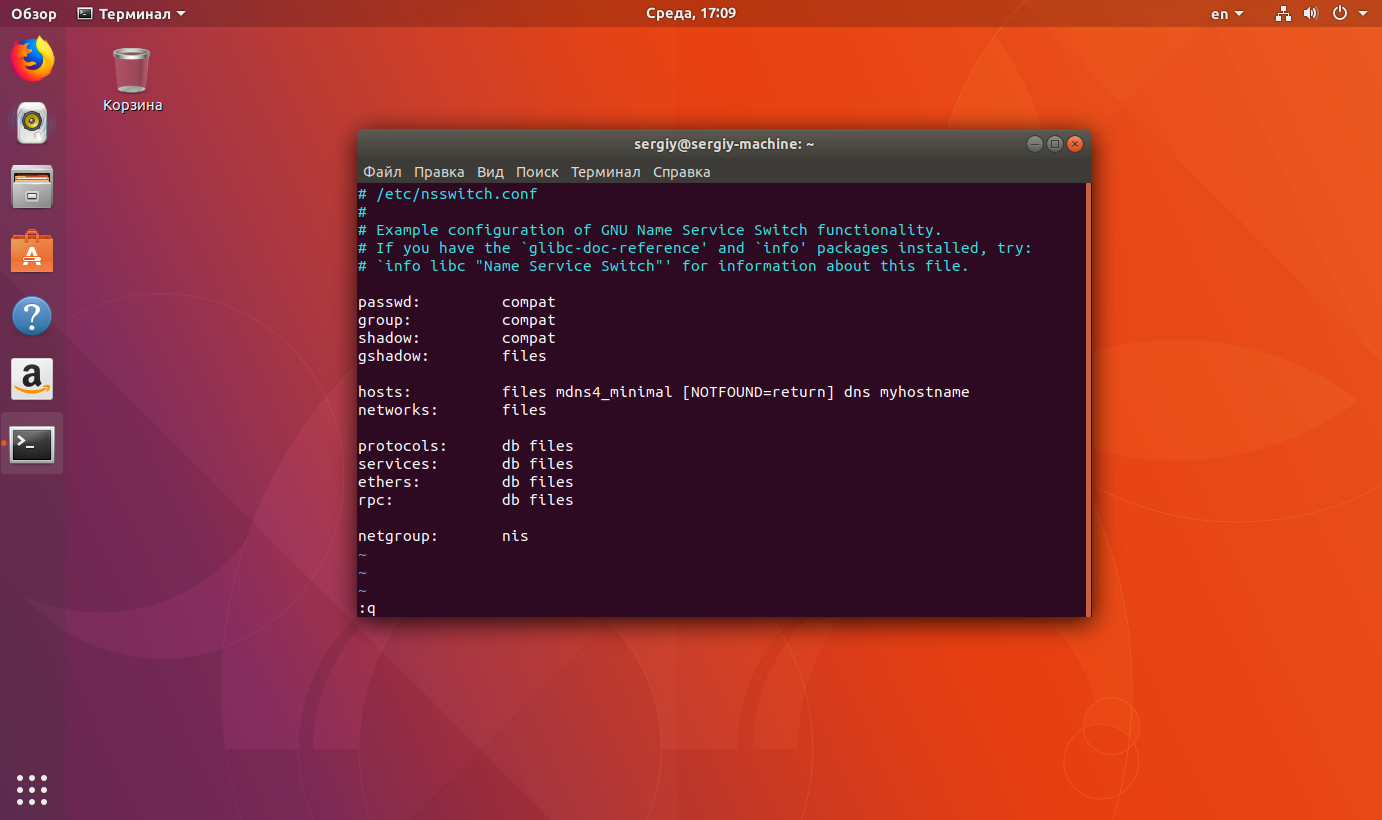The image size is (1382, 820).
Task: Click the 'group:' entry
Action: (385, 320)
